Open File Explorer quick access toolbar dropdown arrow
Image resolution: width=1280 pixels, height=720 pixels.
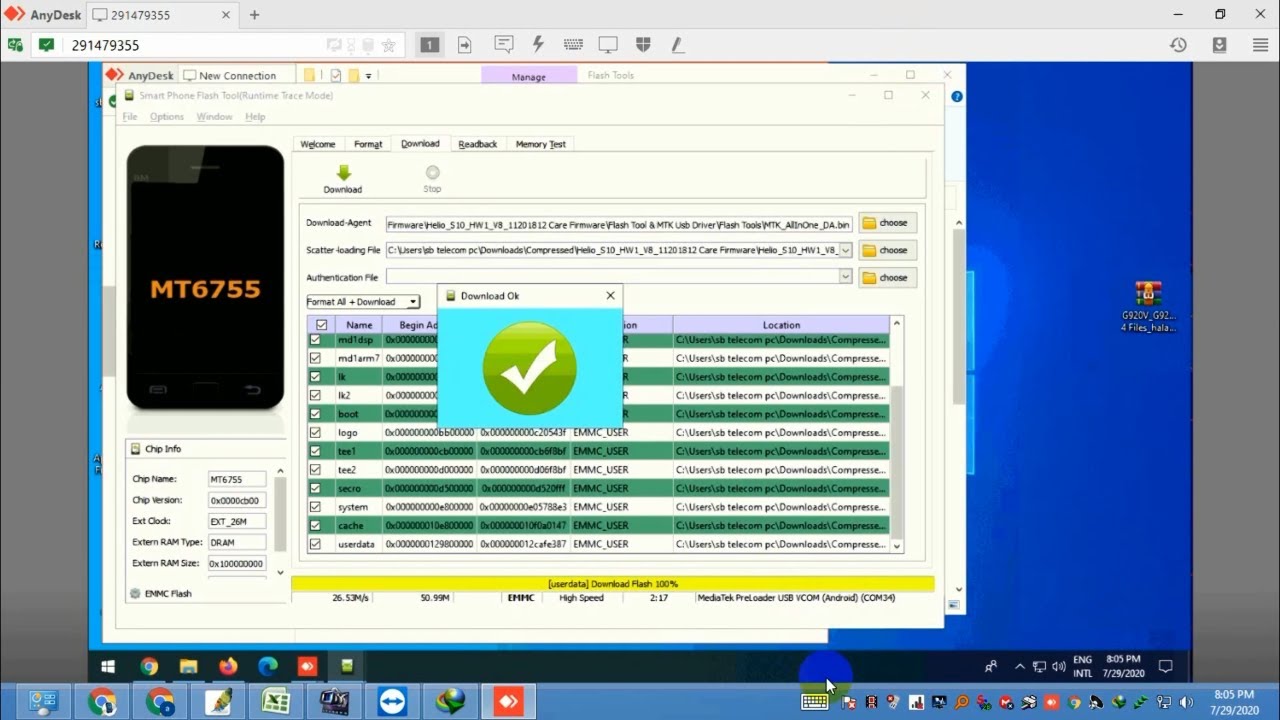point(368,75)
